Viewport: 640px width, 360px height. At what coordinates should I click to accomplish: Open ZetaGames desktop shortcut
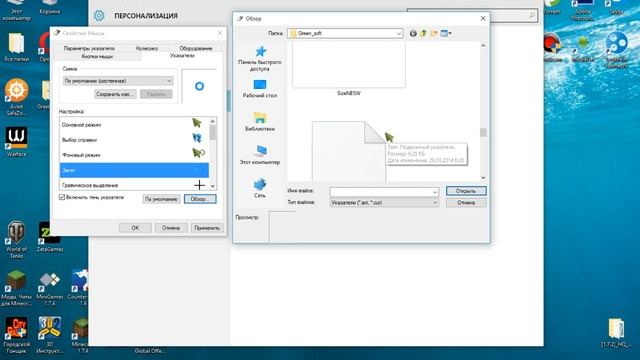pyautogui.click(x=50, y=237)
